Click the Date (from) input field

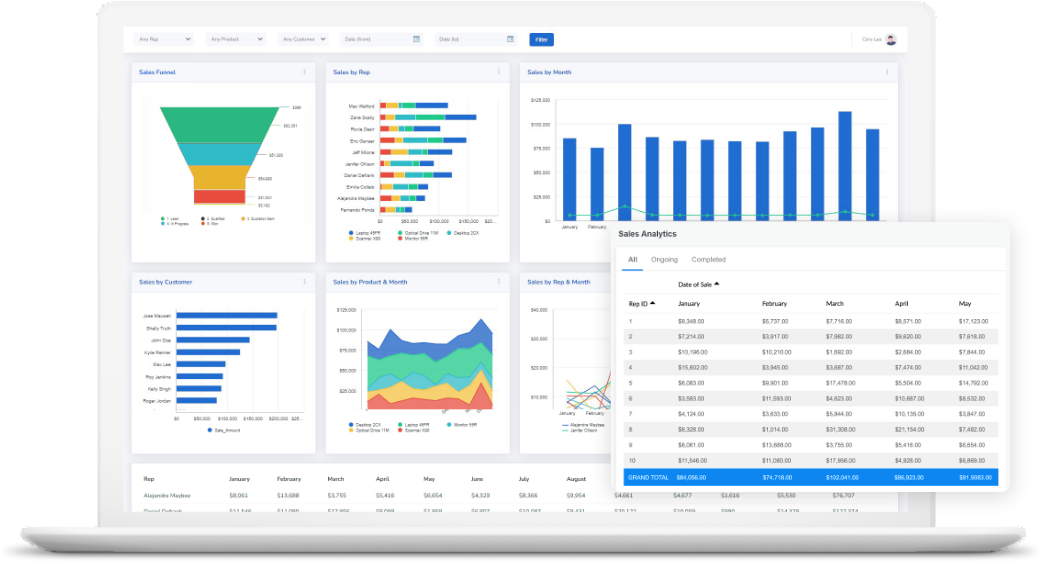click(382, 39)
